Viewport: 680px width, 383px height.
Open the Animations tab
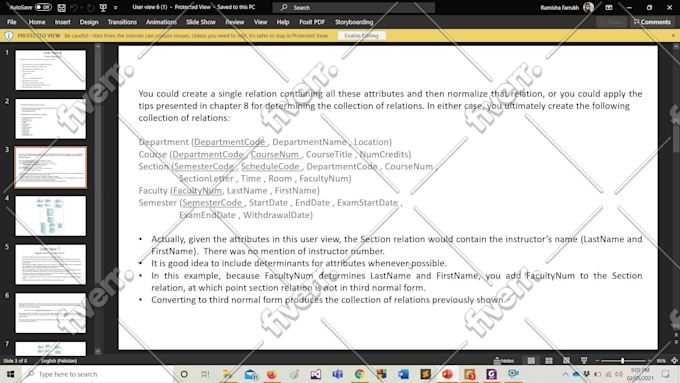click(x=161, y=22)
